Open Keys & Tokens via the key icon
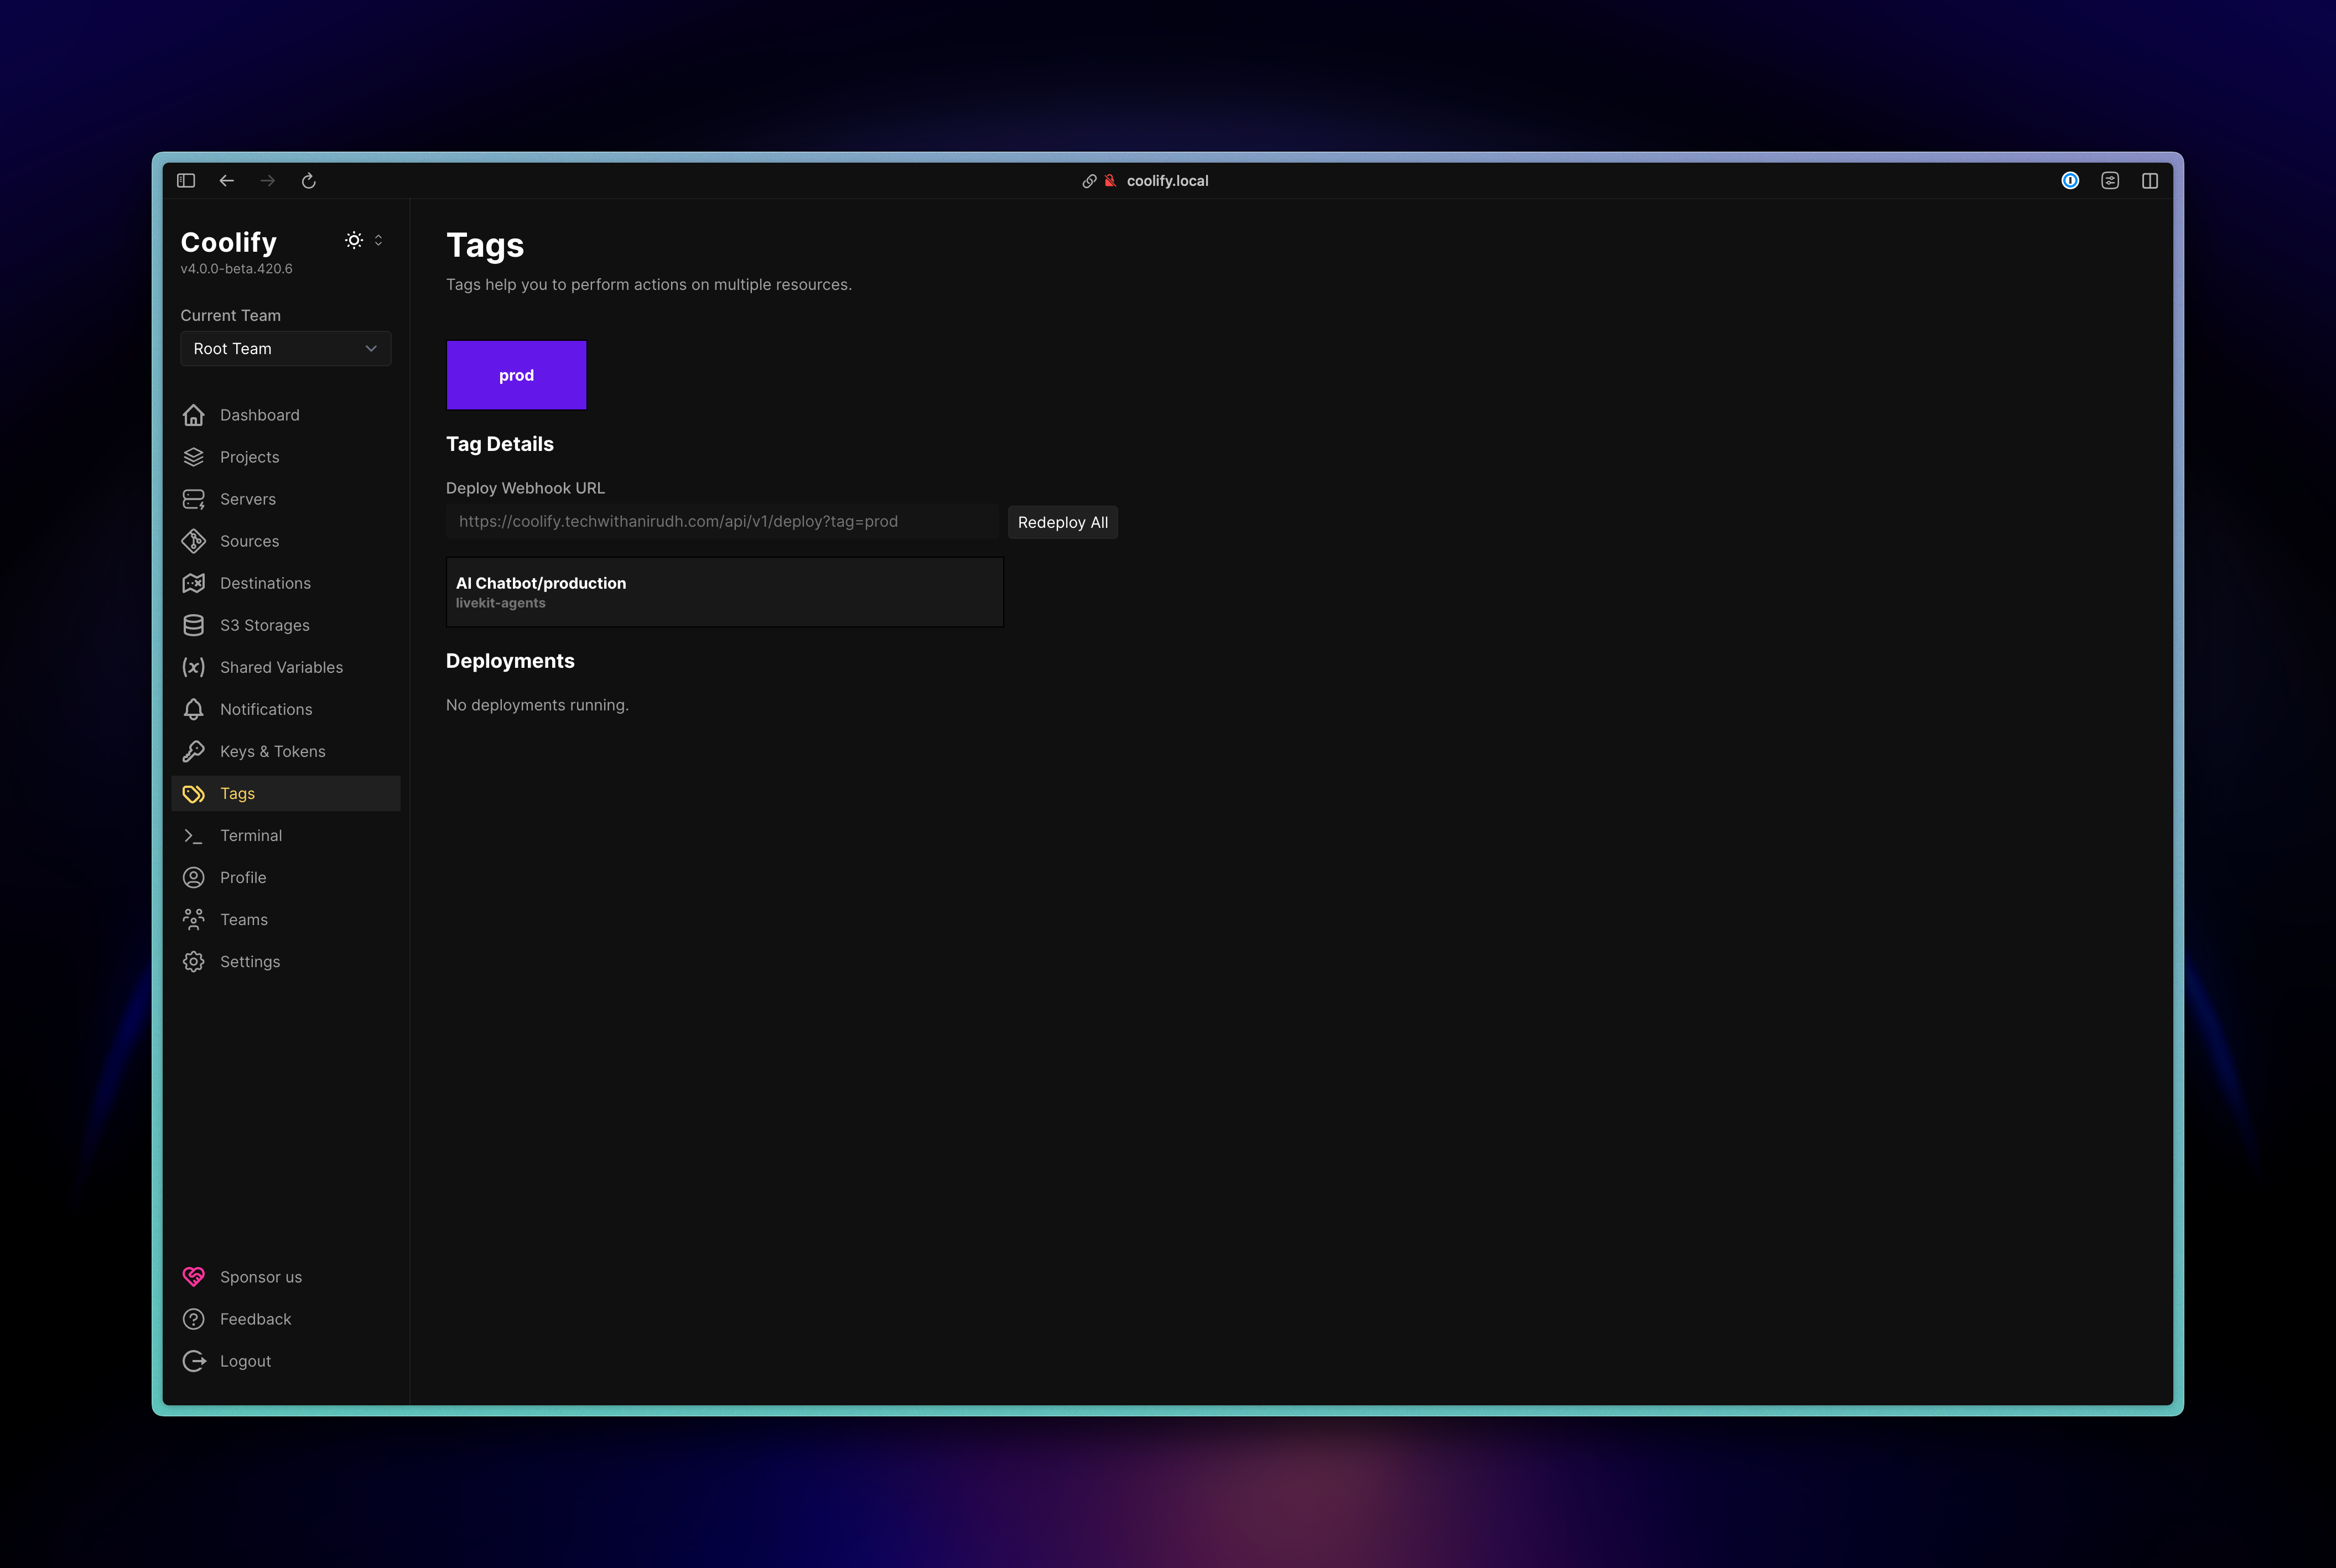This screenshot has width=2336, height=1568. [x=193, y=751]
